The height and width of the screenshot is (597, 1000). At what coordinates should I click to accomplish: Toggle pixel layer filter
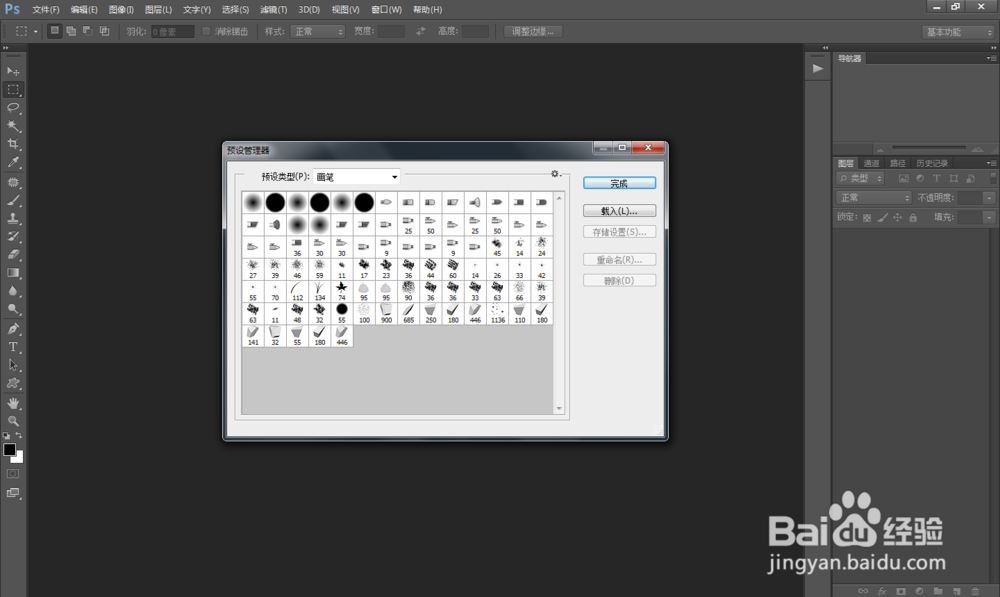tap(903, 179)
